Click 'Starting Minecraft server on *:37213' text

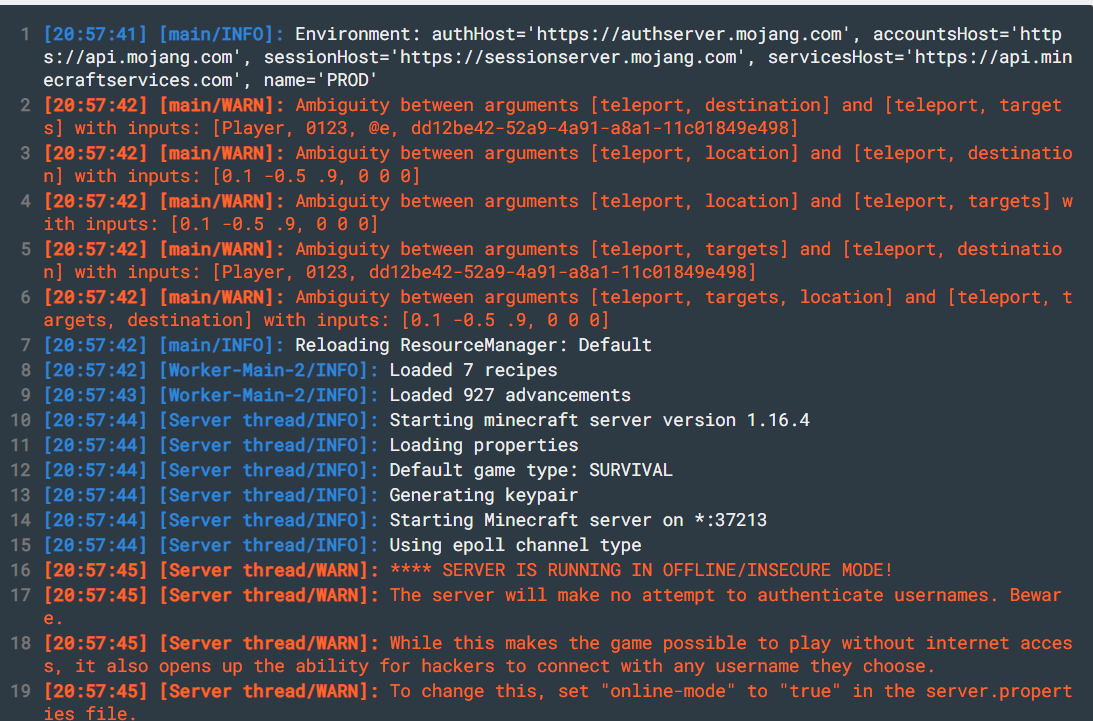click(578, 520)
